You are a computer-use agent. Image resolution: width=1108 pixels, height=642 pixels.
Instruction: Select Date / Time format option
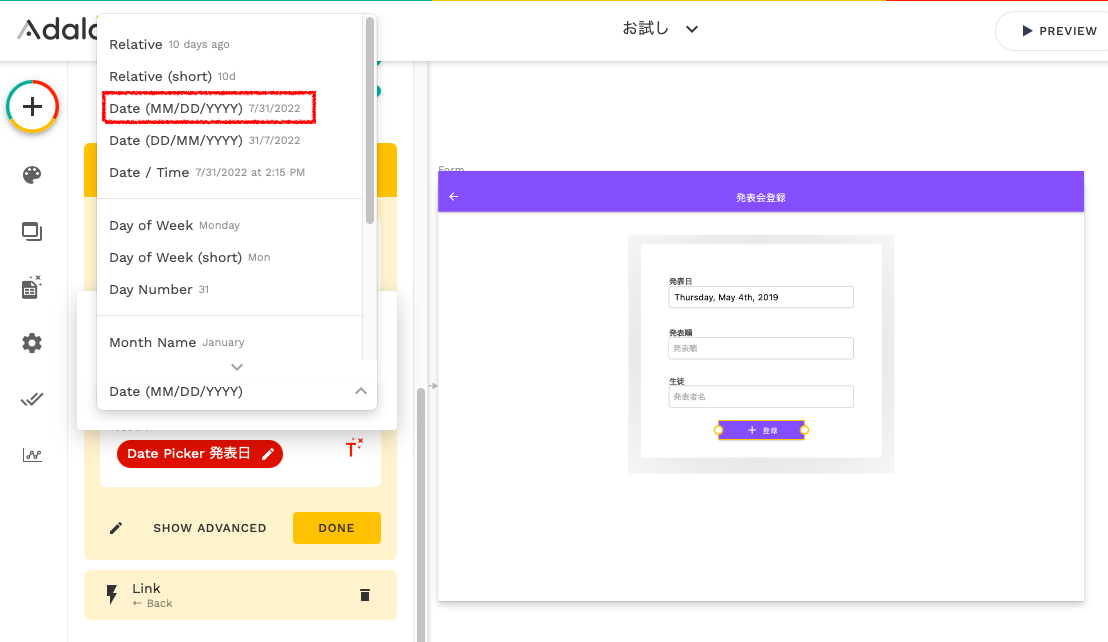(x=230, y=172)
